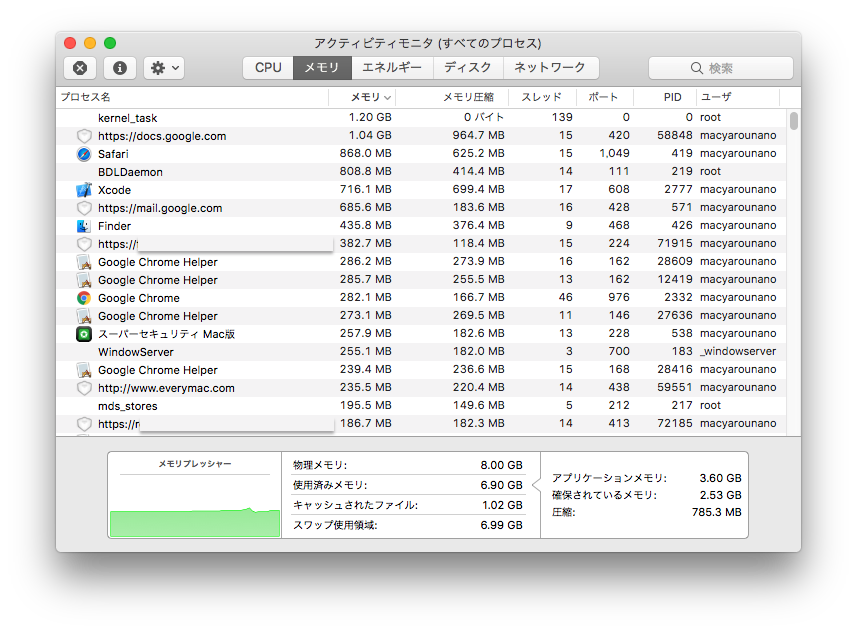Click the https://mail.google.com process name
The image size is (857, 632).
(x=160, y=208)
